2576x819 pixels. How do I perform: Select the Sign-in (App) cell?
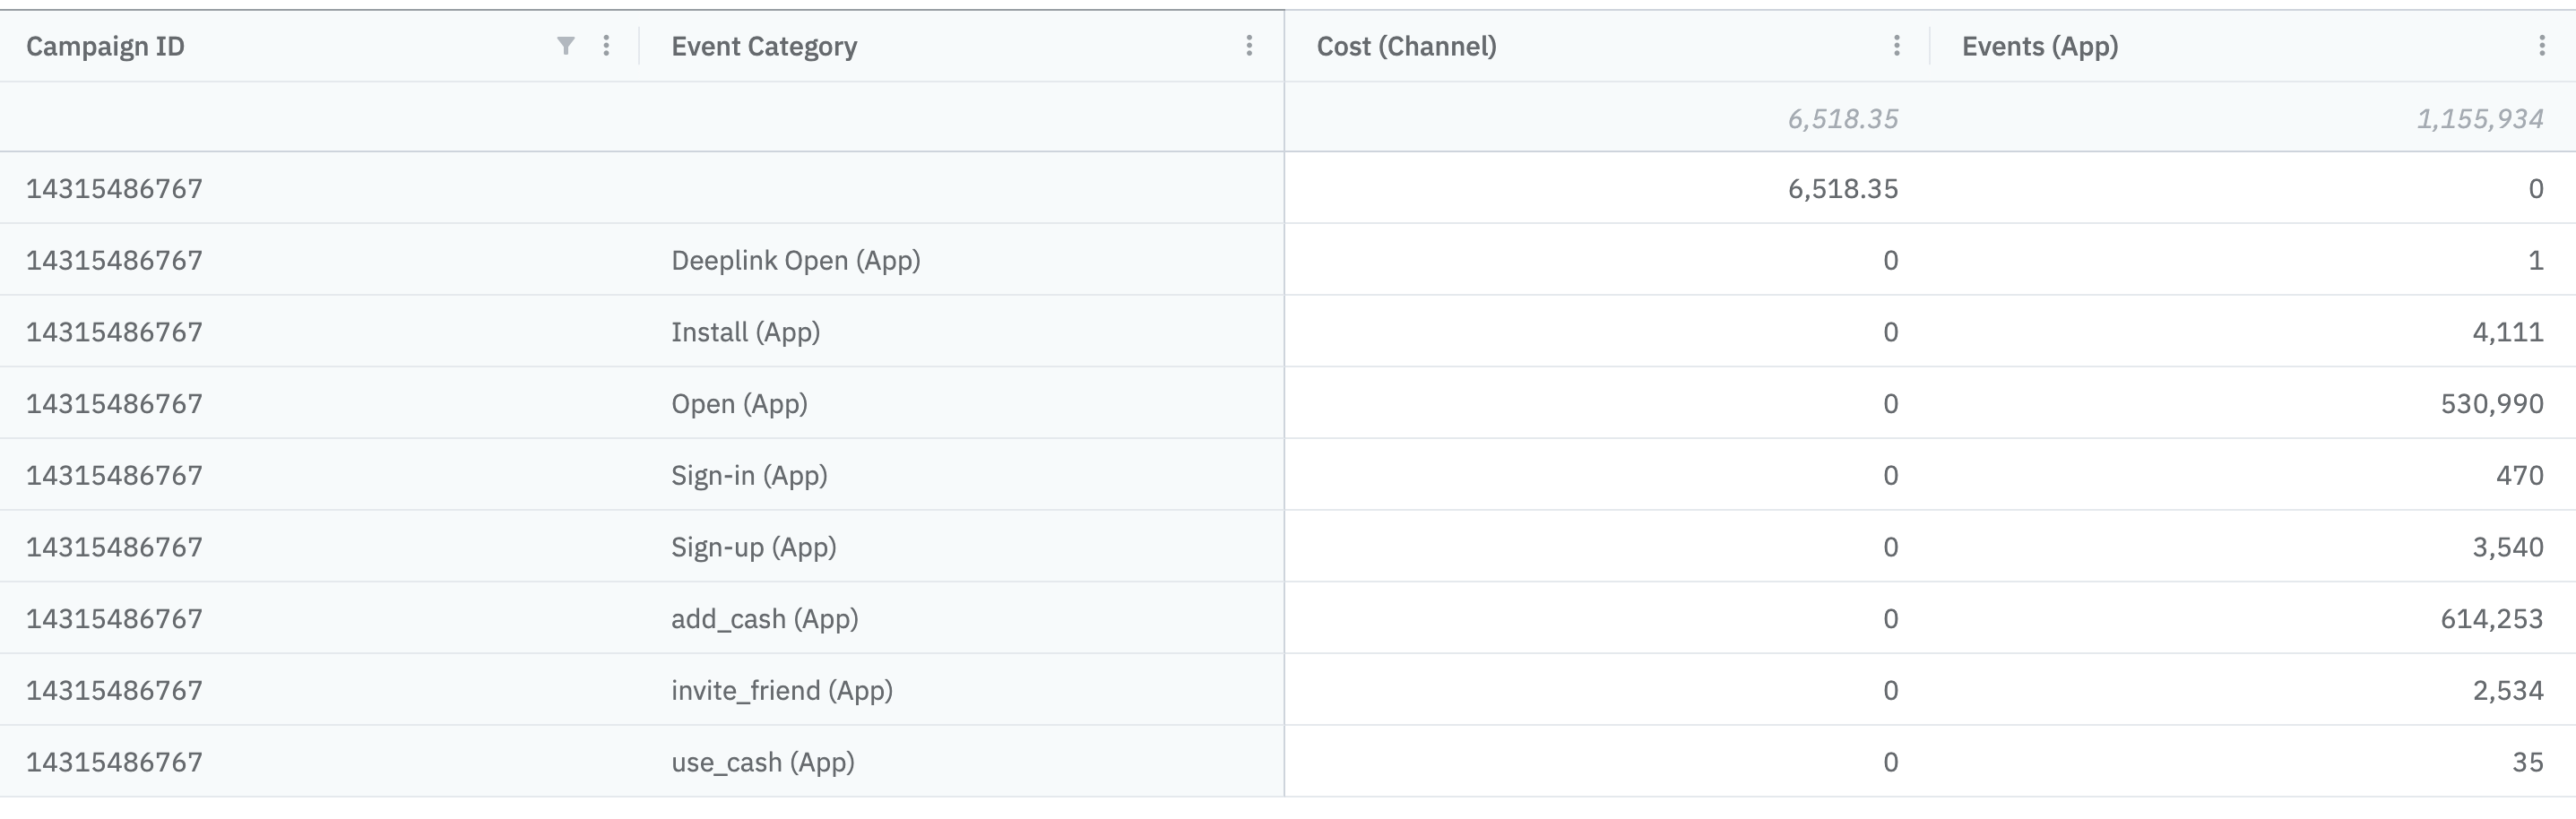(749, 476)
